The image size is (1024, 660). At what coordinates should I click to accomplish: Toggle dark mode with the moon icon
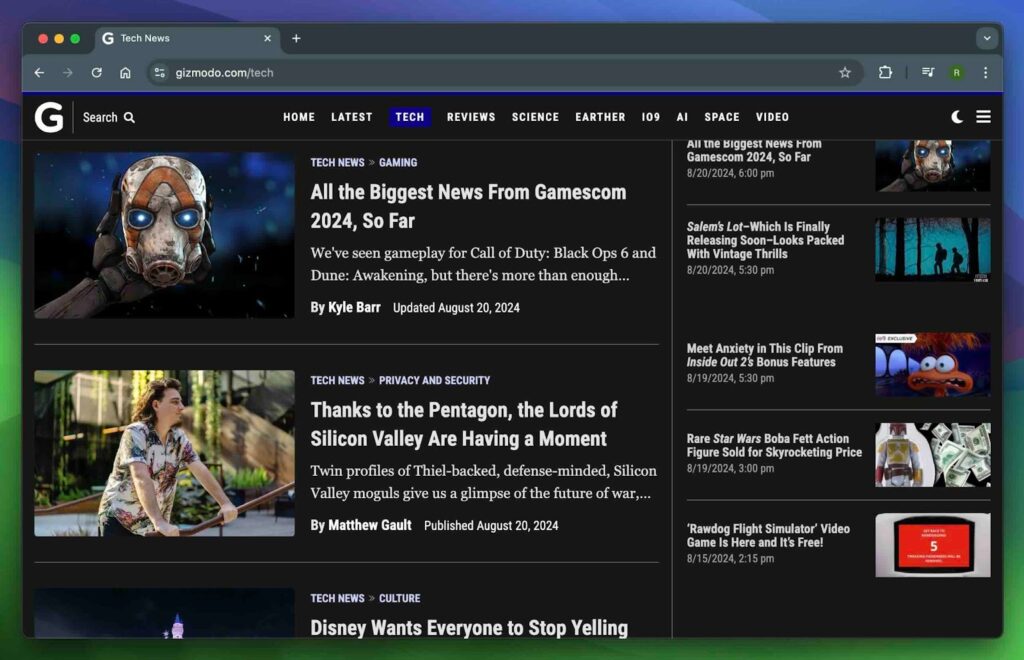957,116
